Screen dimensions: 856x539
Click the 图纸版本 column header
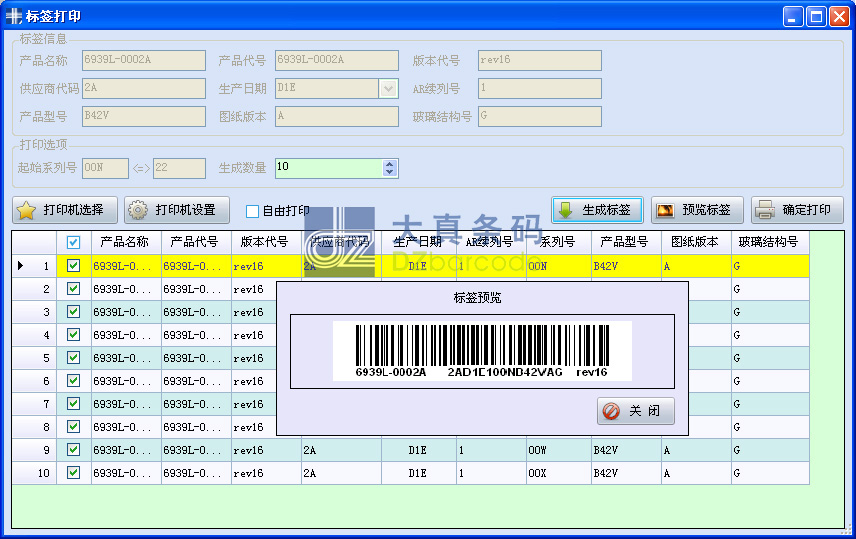pos(696,242)
